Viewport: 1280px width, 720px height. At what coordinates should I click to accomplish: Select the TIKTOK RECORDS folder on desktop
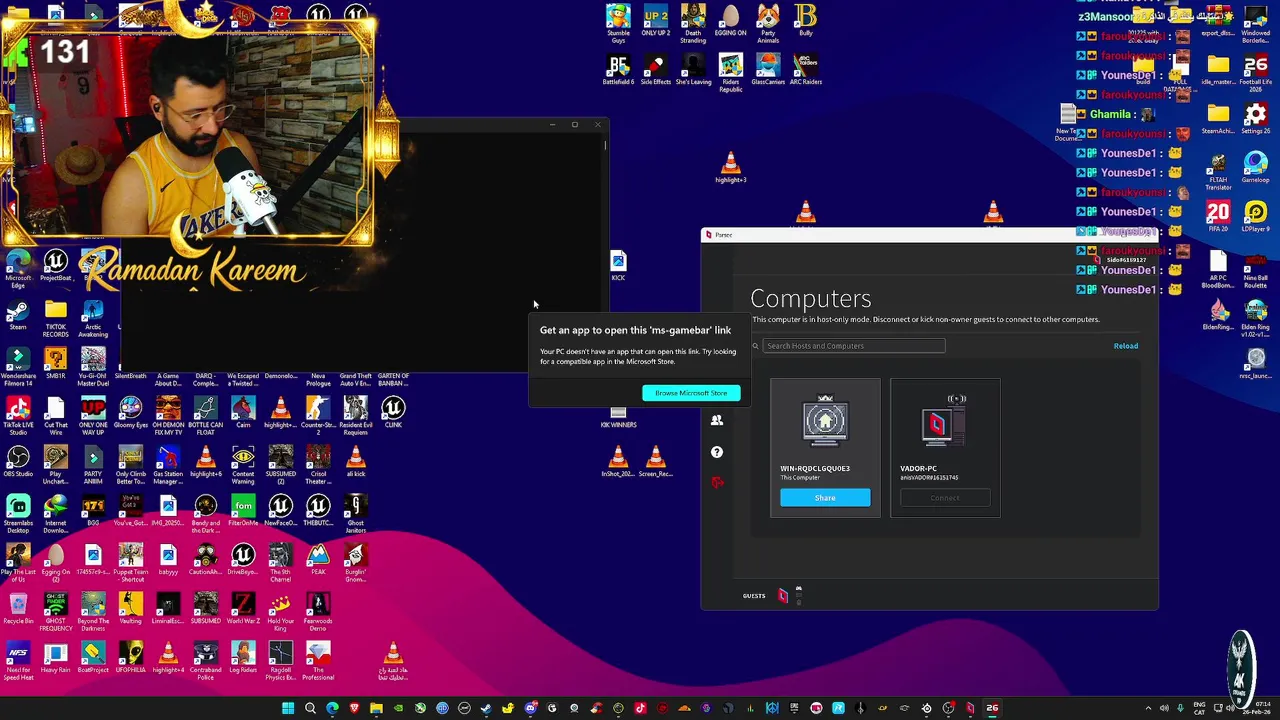click(x=55, y=319)
